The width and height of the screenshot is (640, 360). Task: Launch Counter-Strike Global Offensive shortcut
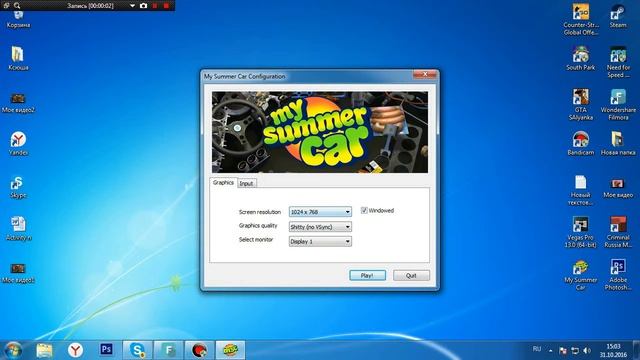(580, 20)
